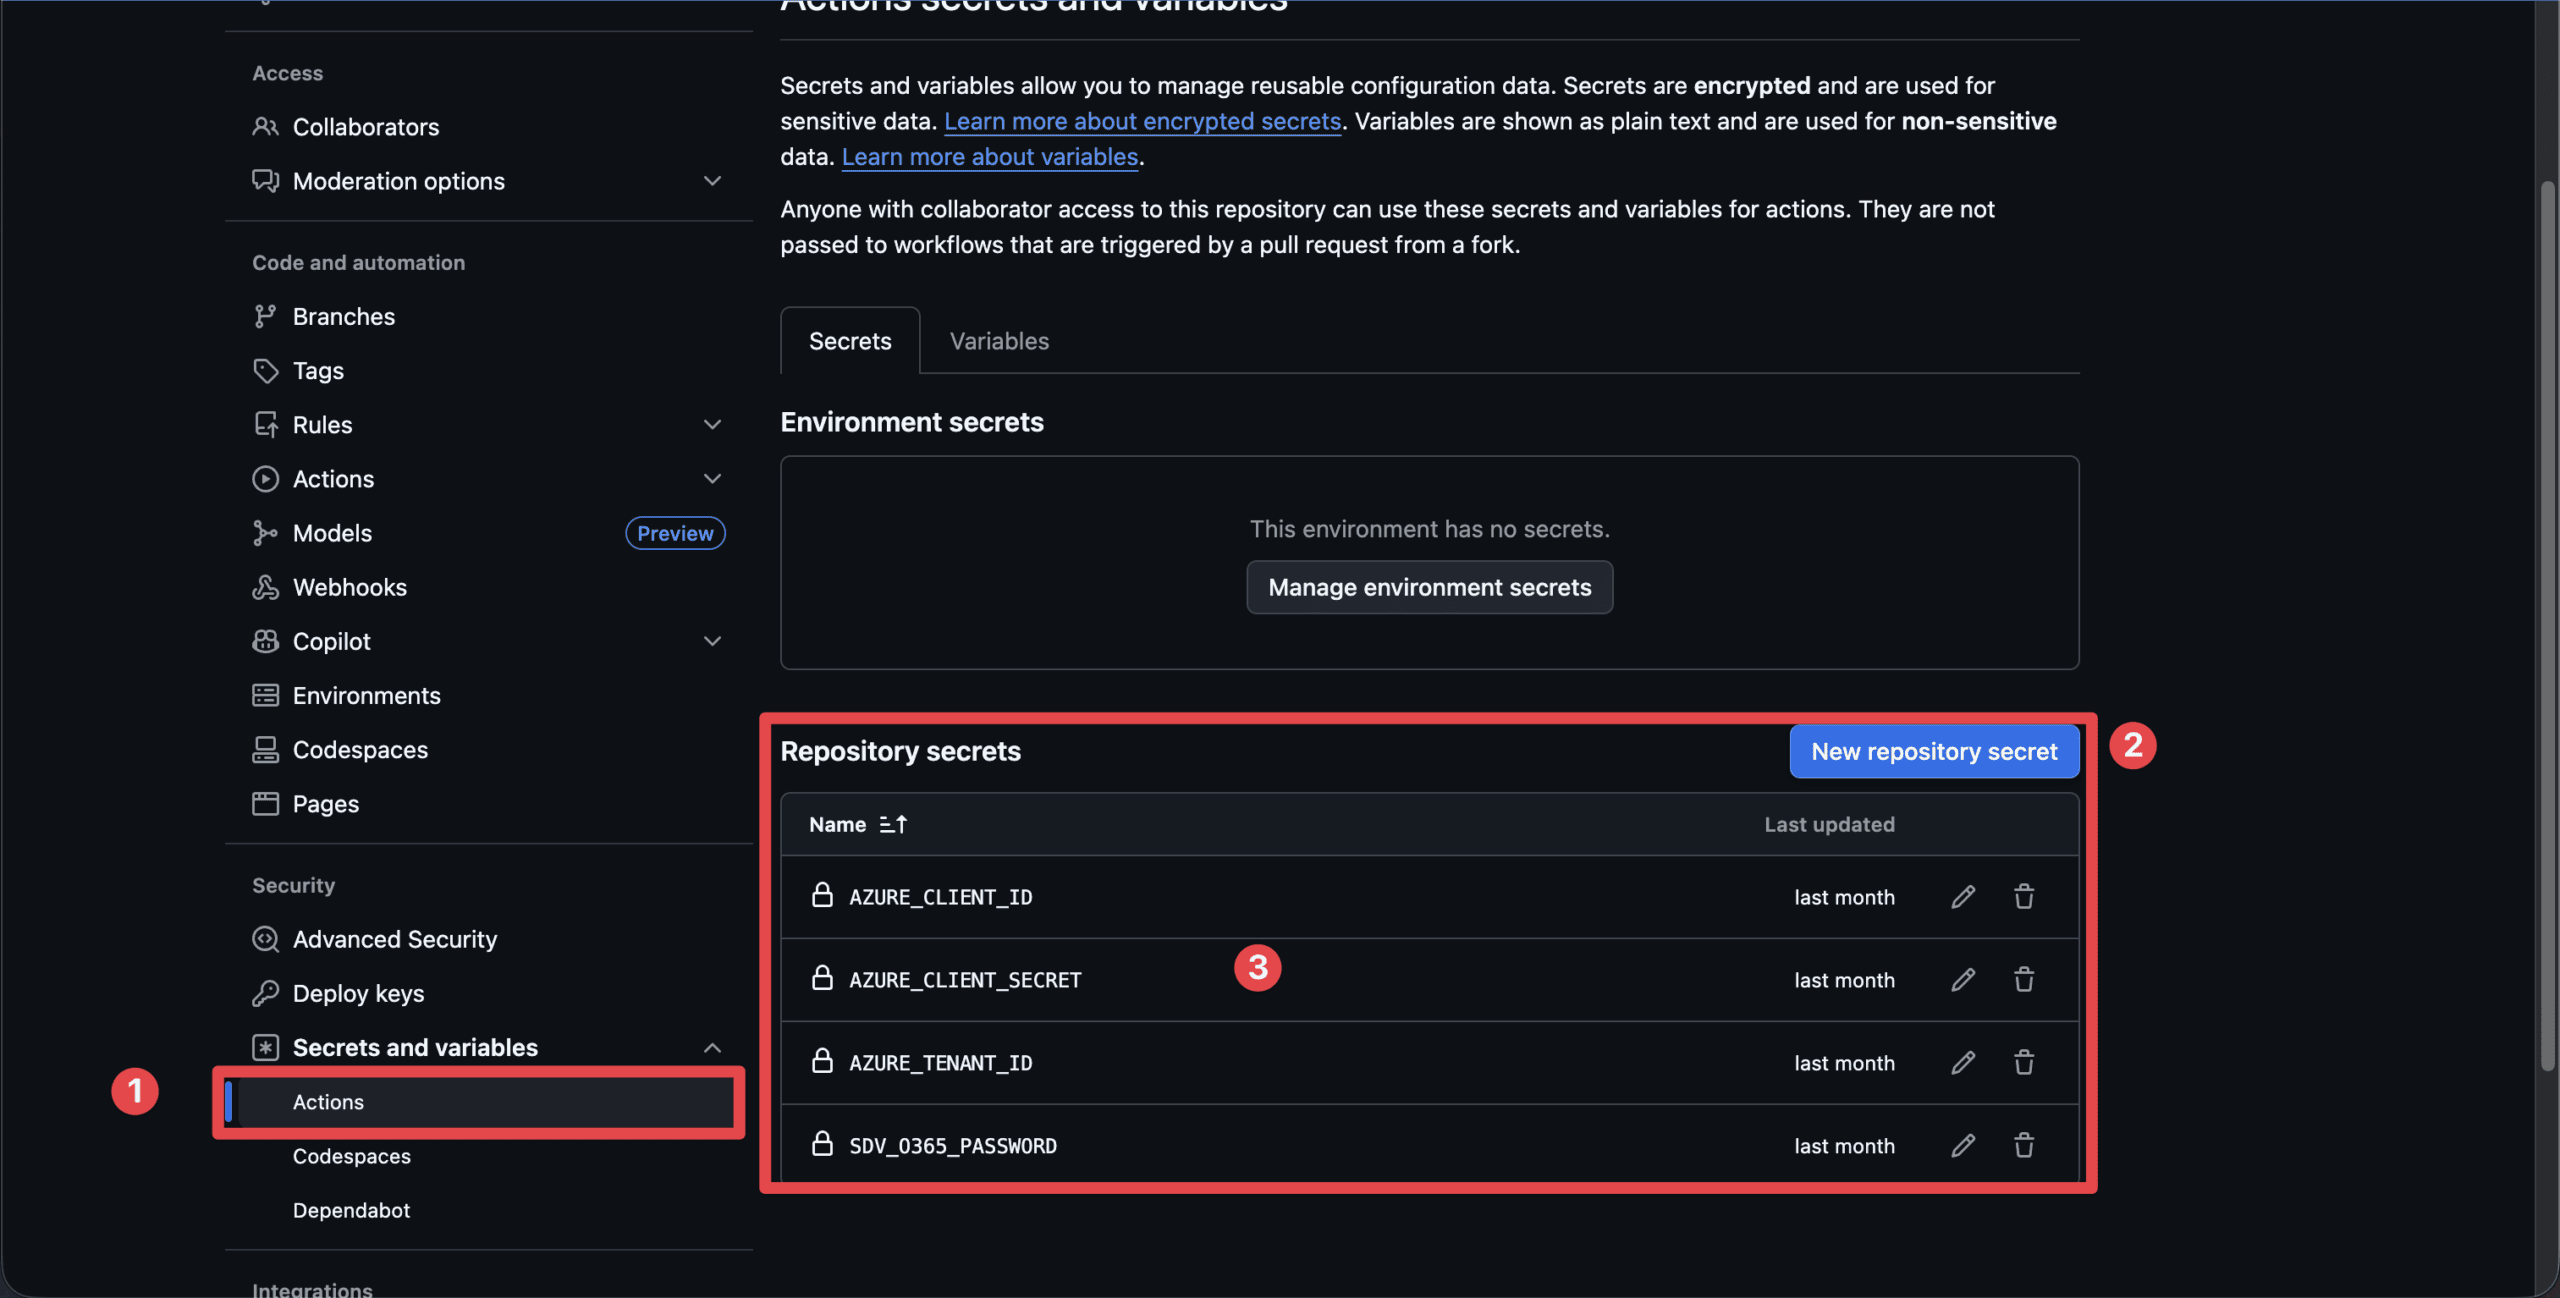Select the Secrets tab
The image size is (2560, 1298).
coord(849,341)
